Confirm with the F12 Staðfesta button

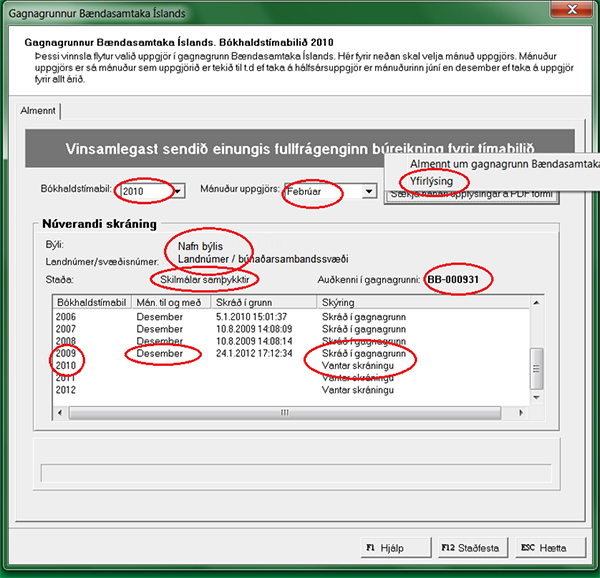pyautogui.click(x=473, y=548)
